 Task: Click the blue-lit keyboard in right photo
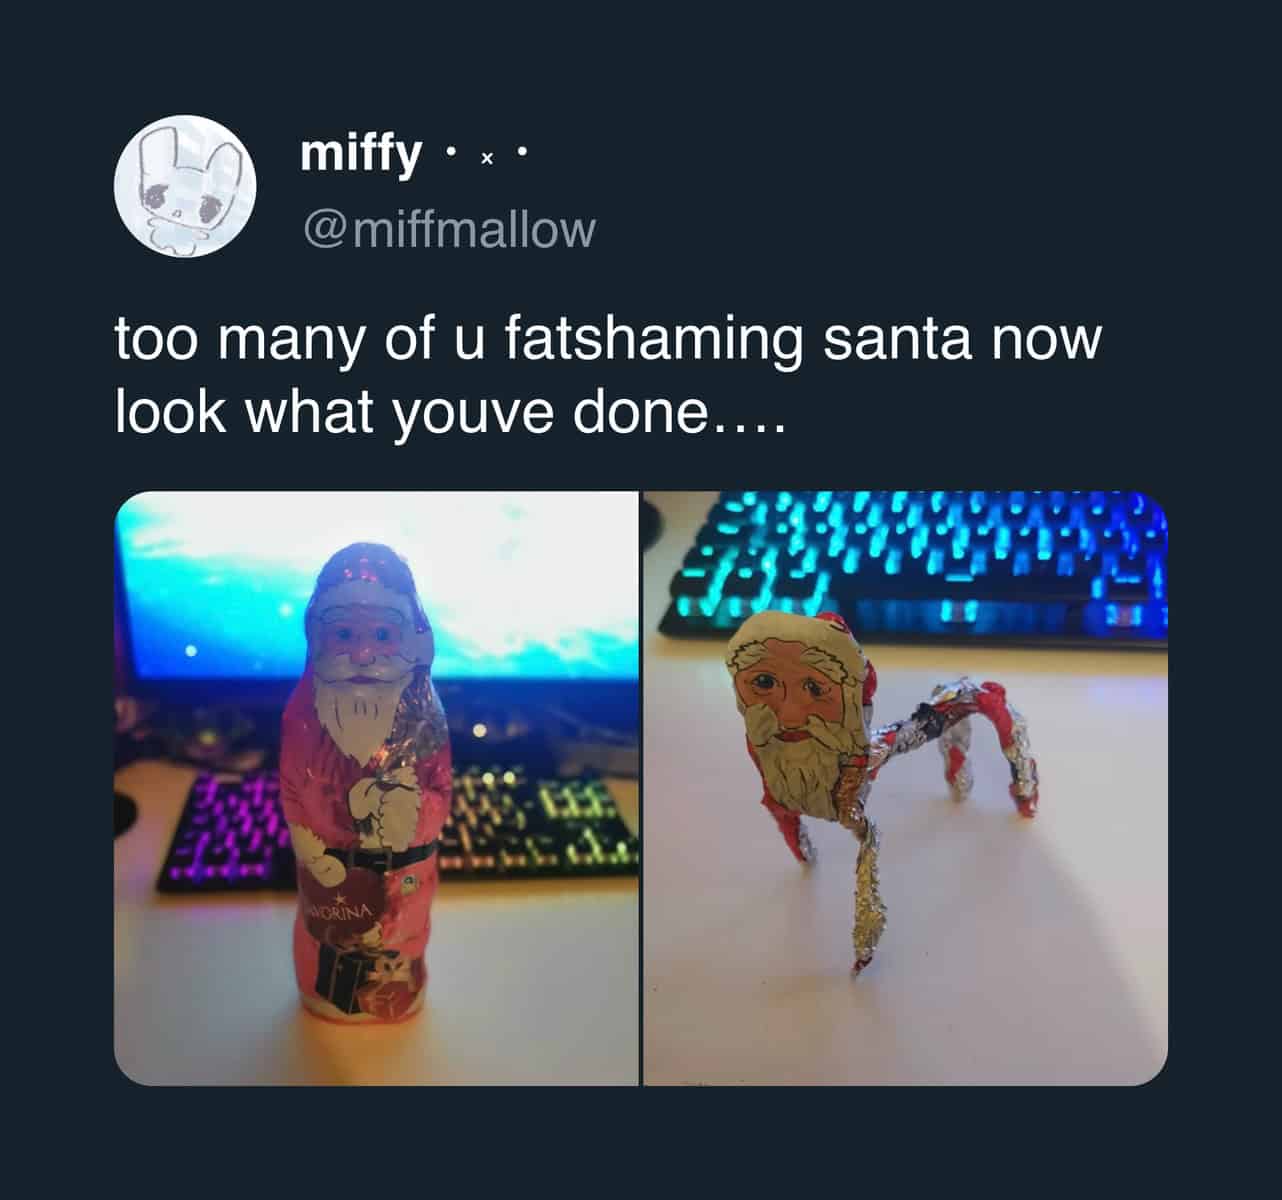point(915,565)
